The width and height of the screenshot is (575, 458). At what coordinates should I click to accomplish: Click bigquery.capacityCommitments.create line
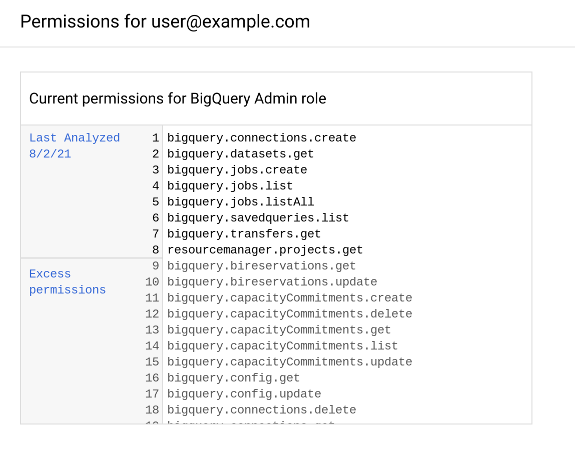coord(290,298)
